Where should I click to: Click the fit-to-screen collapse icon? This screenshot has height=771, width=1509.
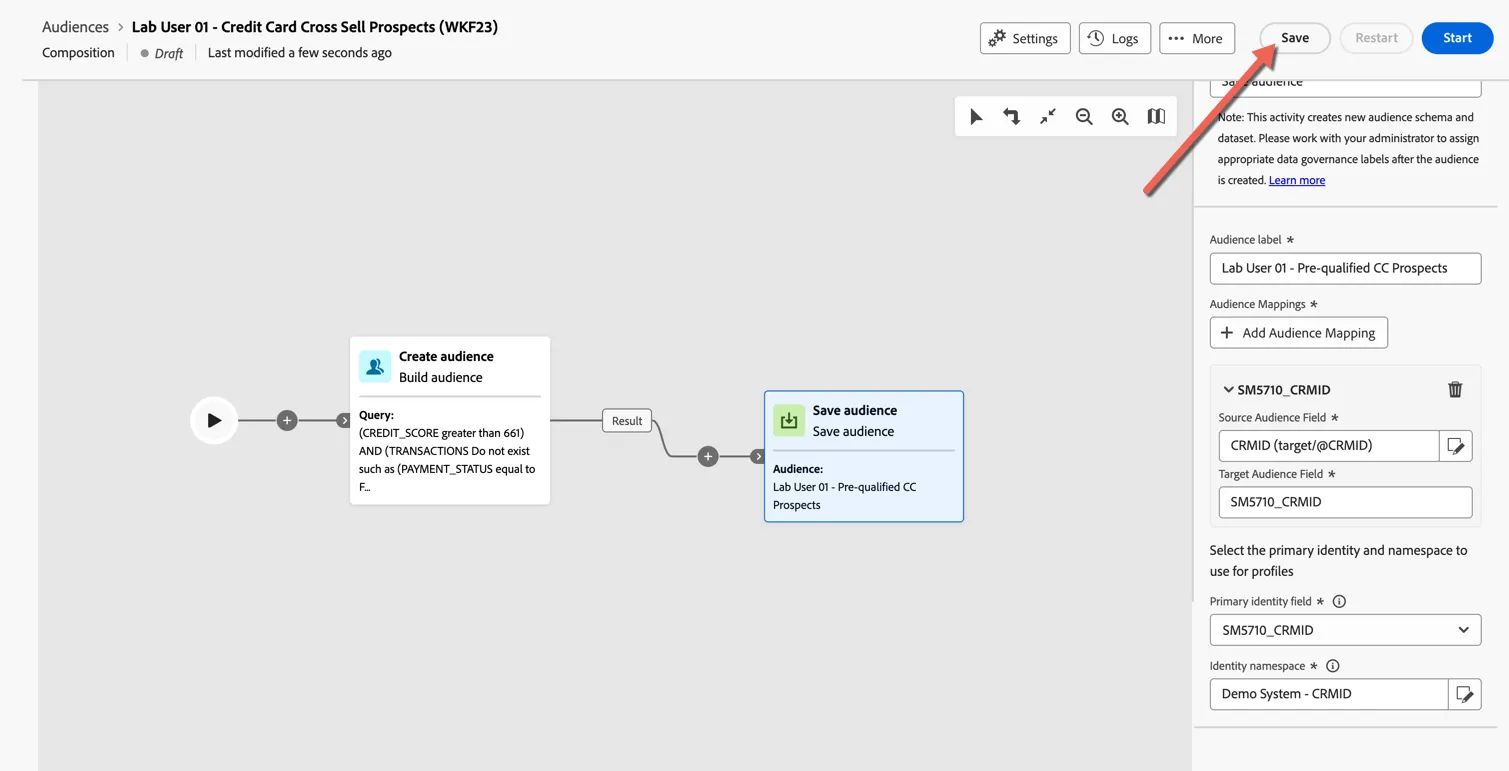[1048, 117]
